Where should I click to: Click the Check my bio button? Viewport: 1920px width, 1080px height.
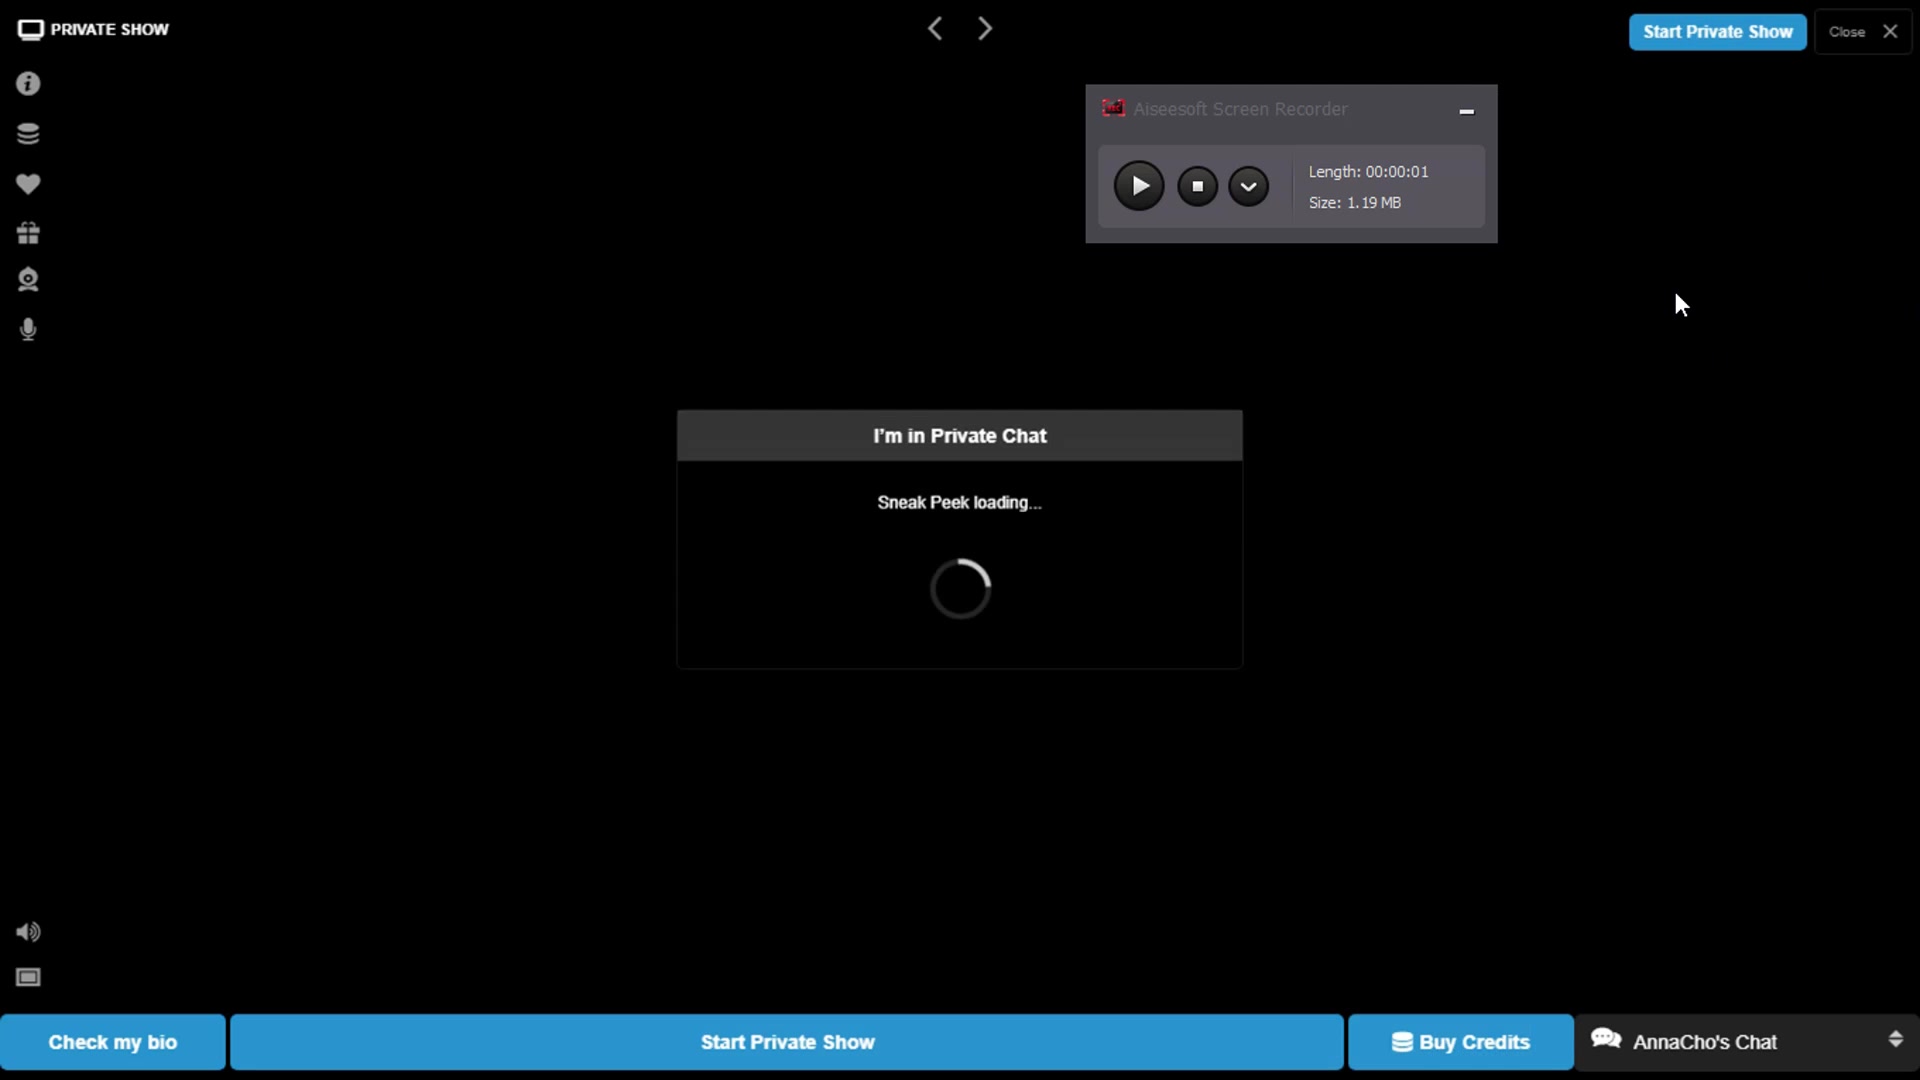113,1042
